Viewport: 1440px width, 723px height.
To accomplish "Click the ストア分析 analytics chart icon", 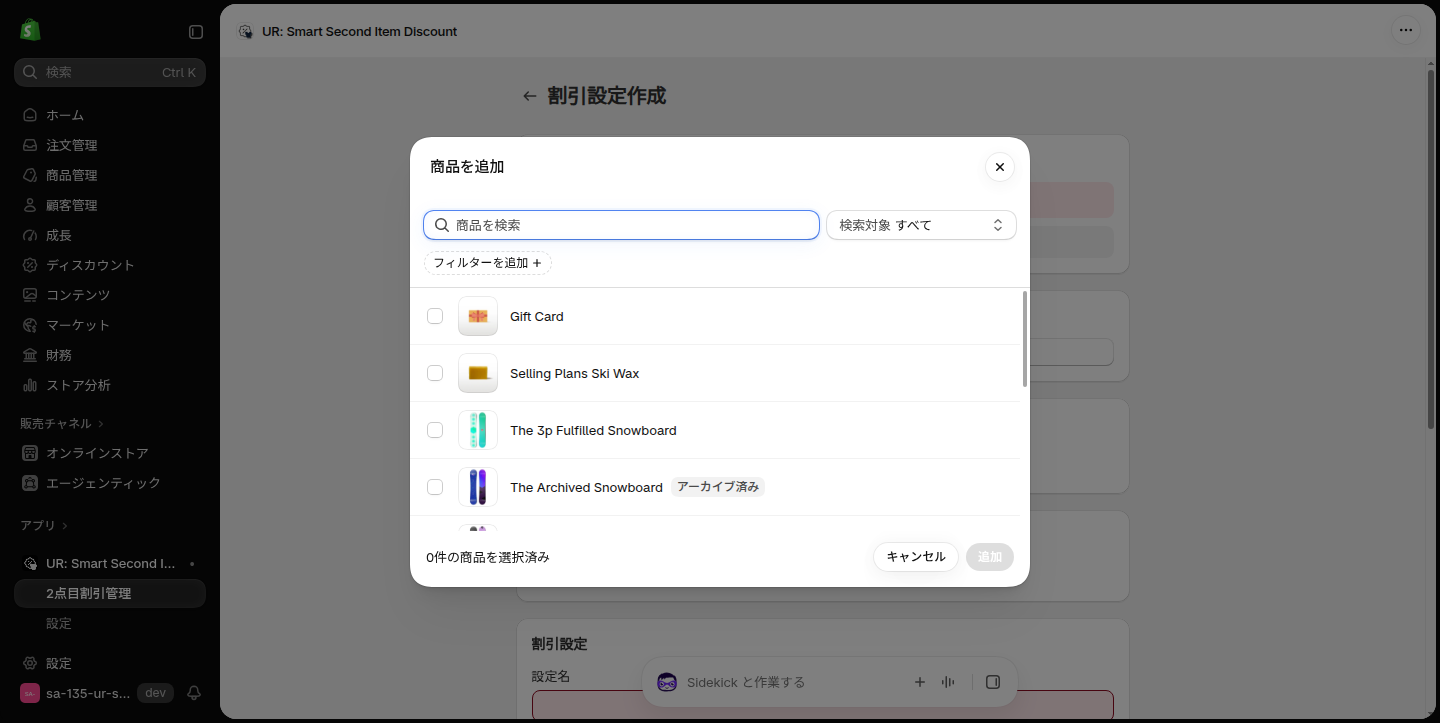I will (30, 385).
